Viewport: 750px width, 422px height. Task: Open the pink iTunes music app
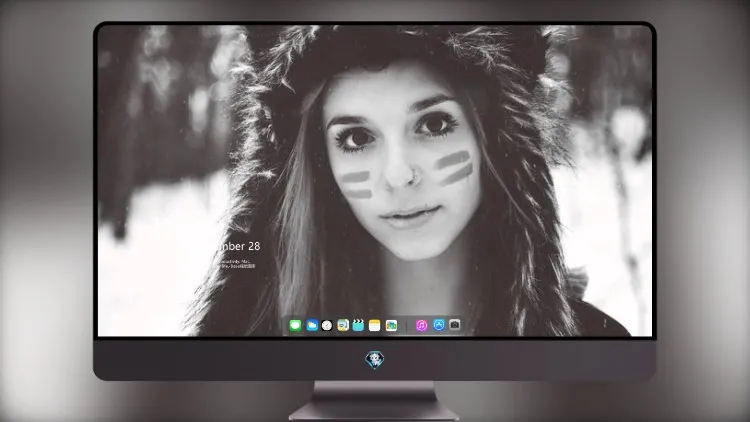(421, 326)
